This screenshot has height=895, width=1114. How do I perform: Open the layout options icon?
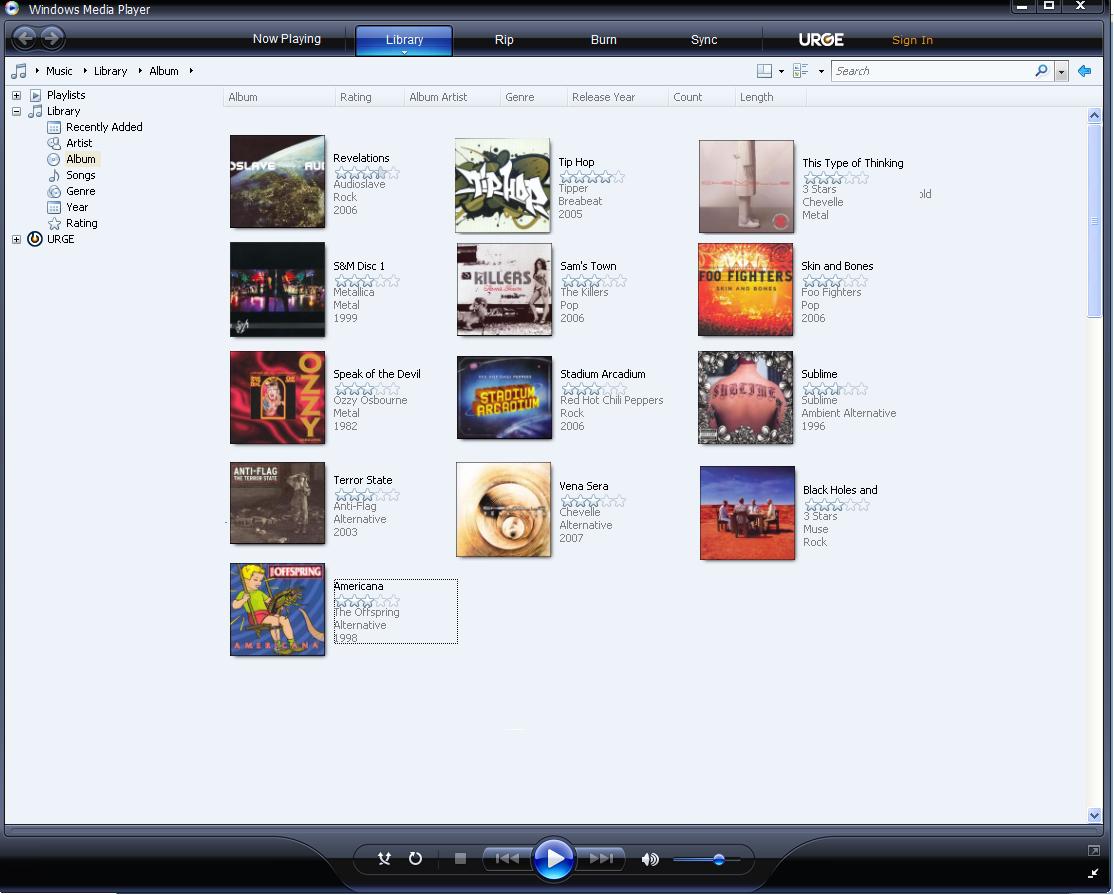click(x=764, y=71)
